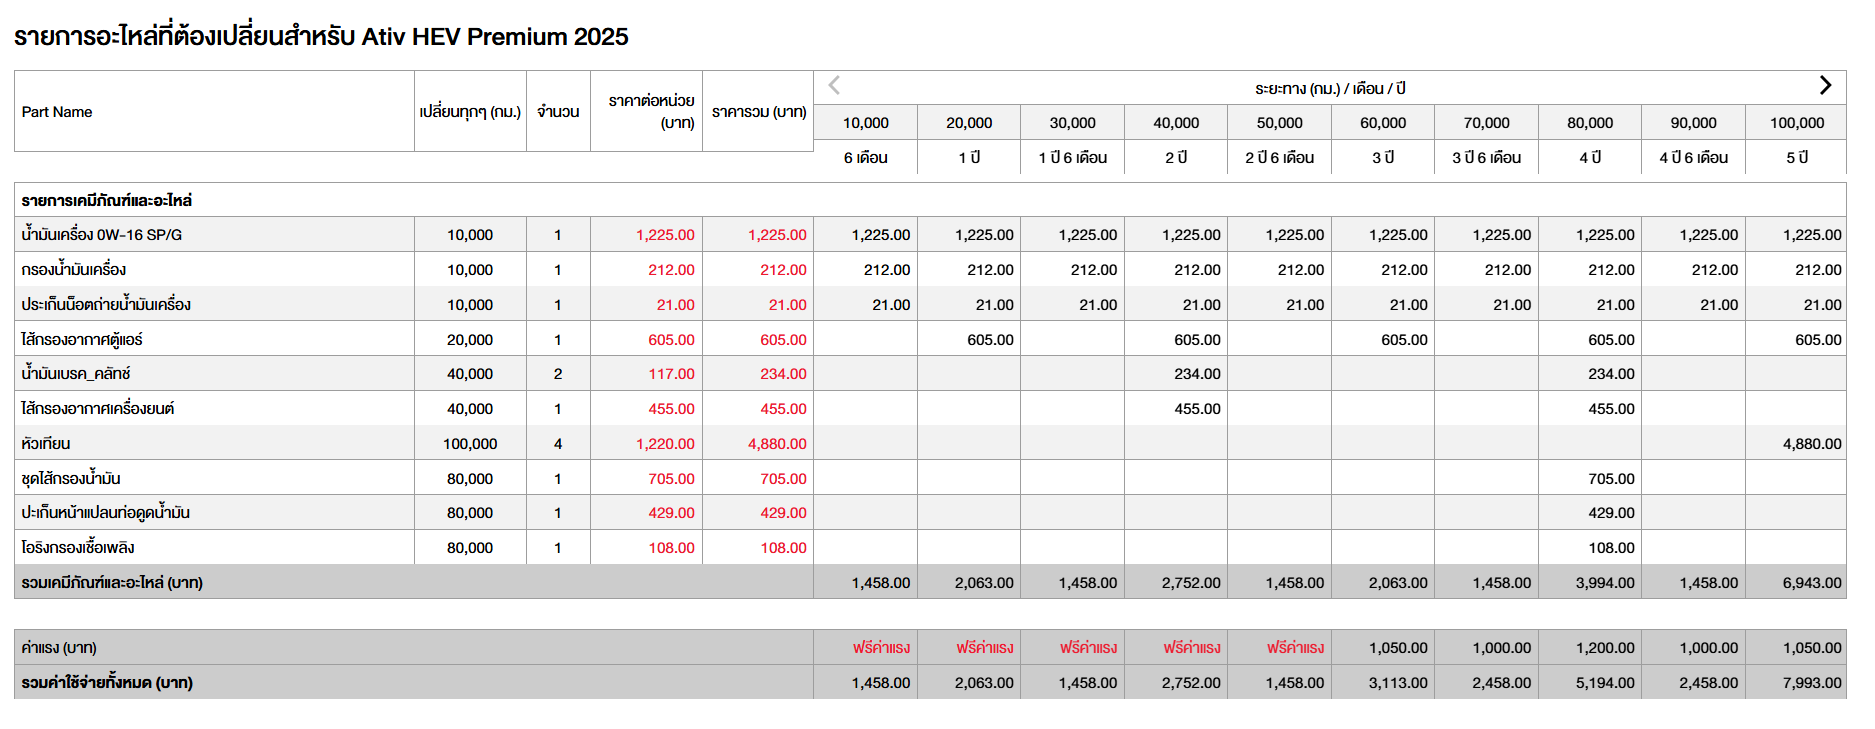Select the 70,000 km column header
This screenshot has height=729, width=1875.
tap(1487, 123)
